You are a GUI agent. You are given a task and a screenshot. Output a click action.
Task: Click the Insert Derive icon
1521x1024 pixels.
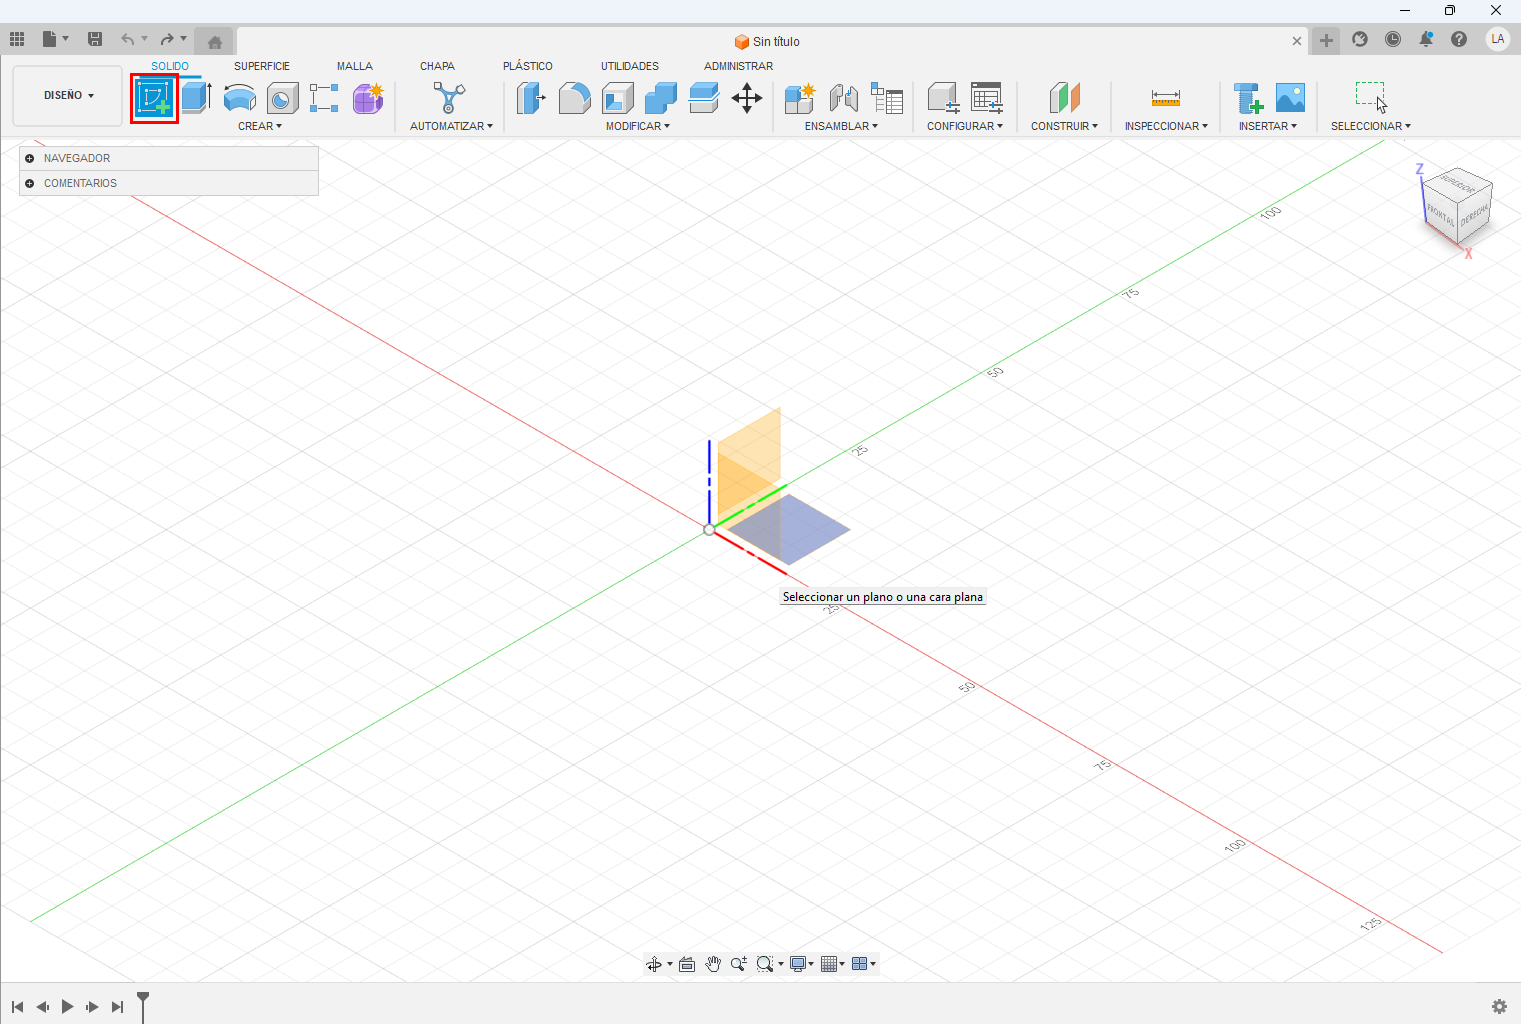(1248, 98)
